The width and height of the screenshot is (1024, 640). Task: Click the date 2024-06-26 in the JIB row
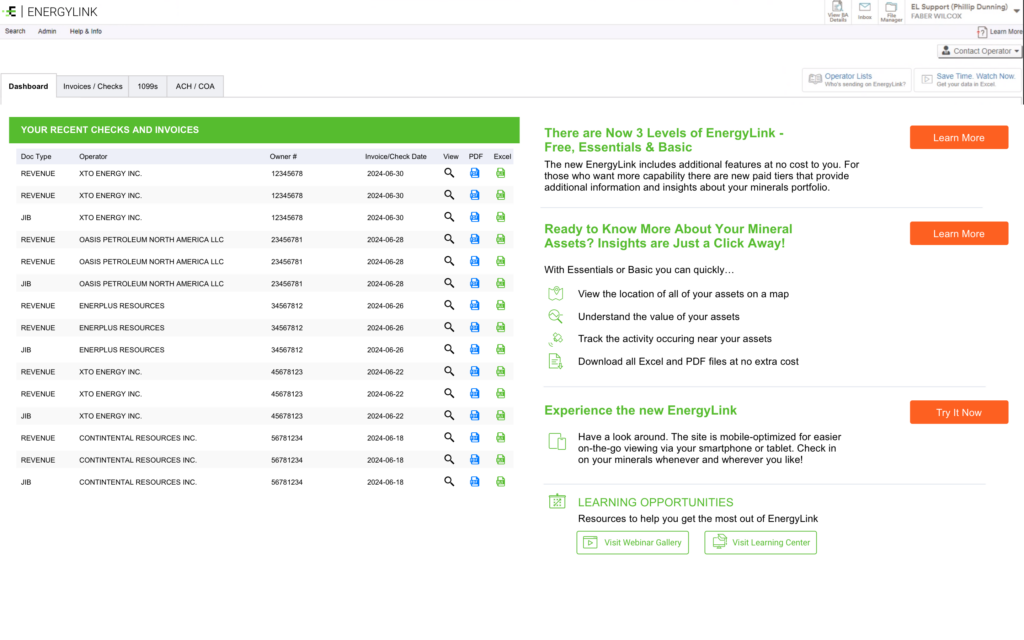point(385,350)
